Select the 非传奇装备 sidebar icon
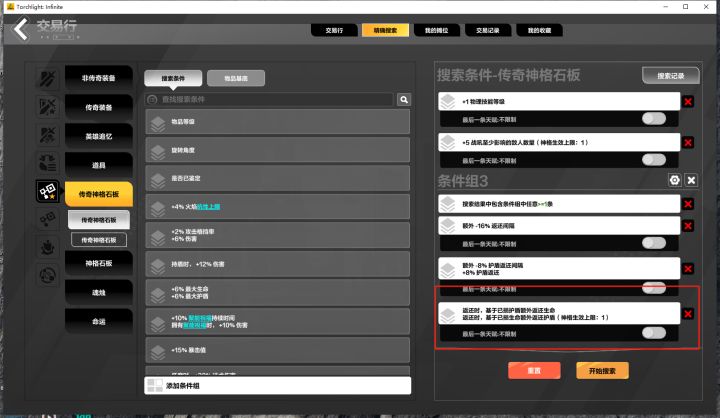 coord(47,78)
